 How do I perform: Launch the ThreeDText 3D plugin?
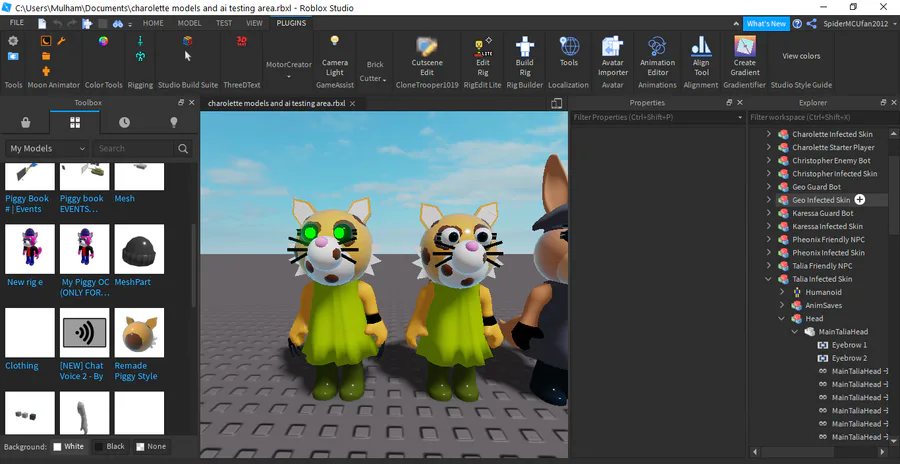(242, 41)
